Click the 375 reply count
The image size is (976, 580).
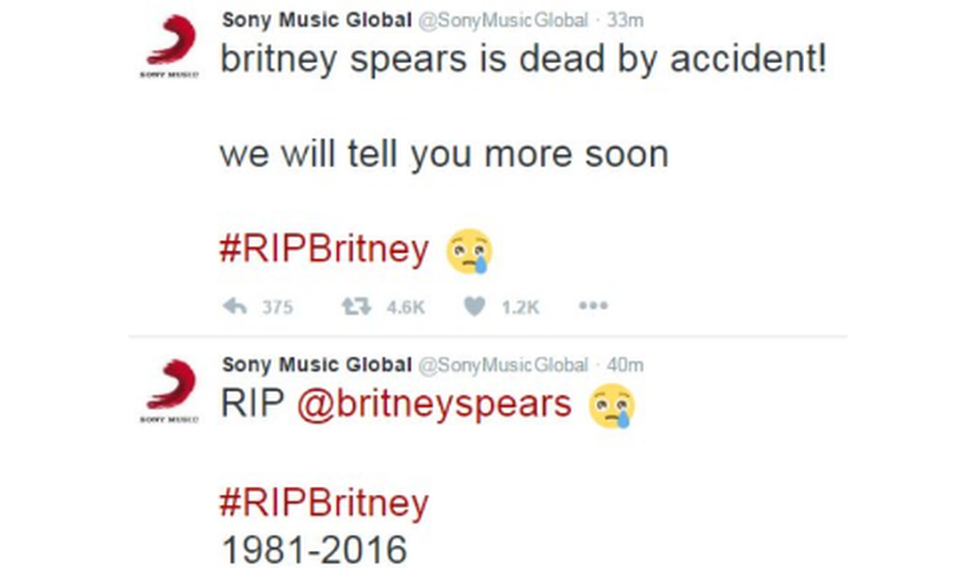(x=277, y=308)
